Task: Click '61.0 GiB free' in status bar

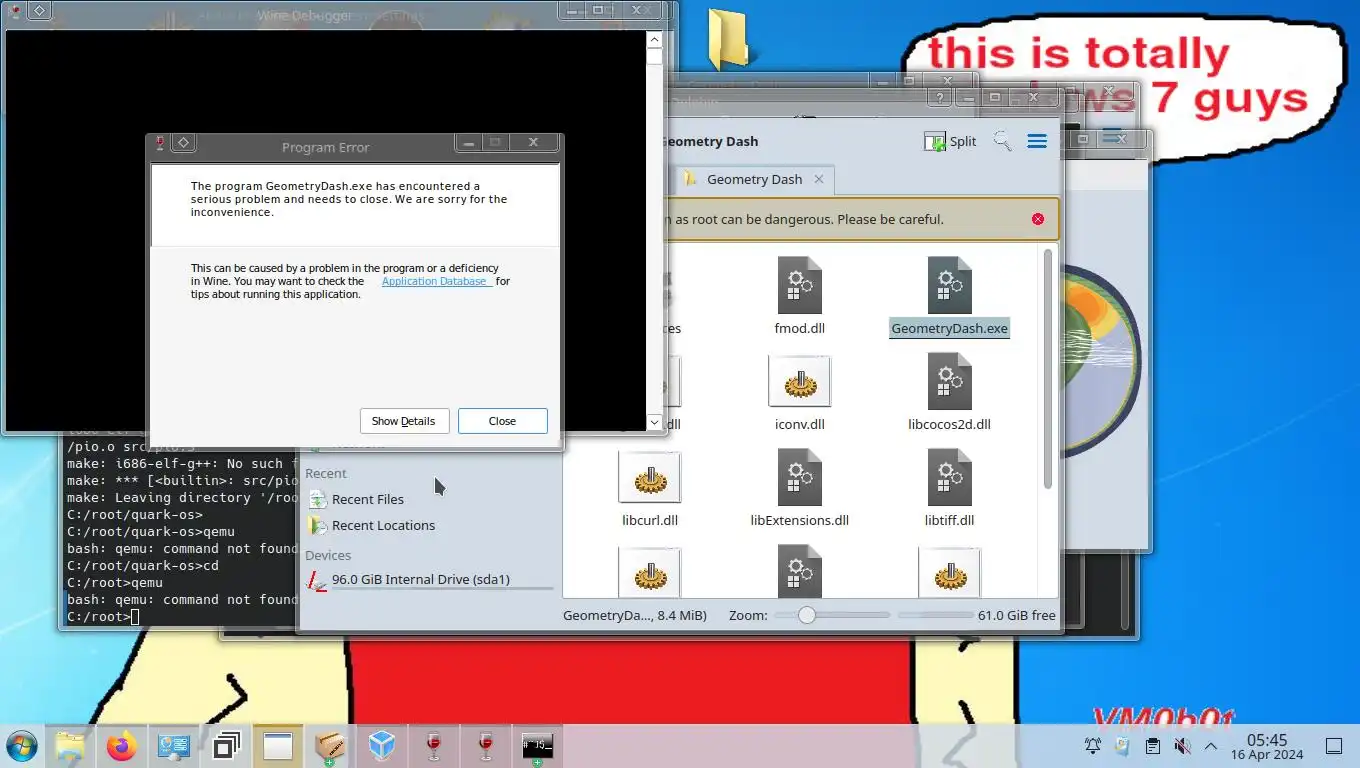Action: 1017,615
